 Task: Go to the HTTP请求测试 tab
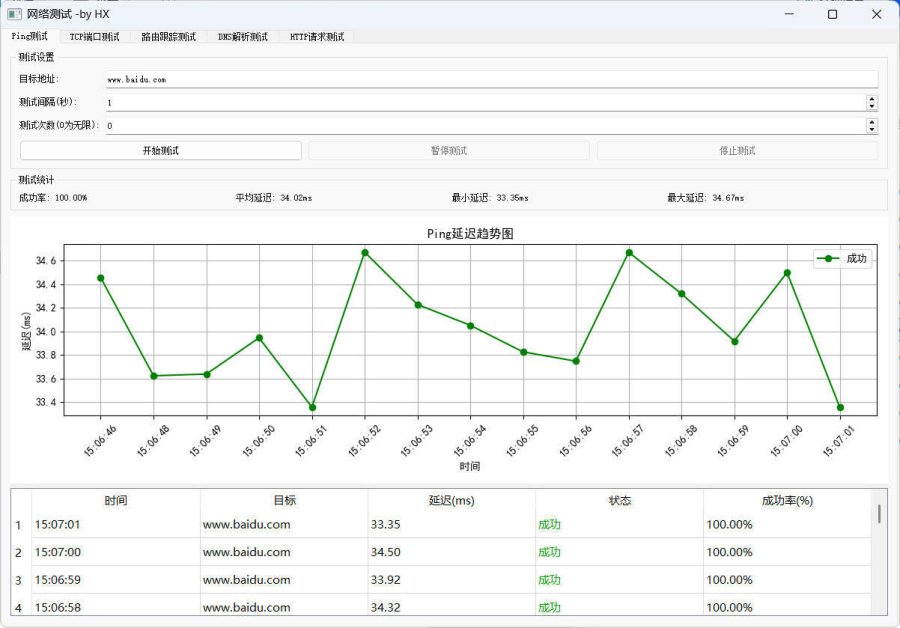tap(316, 36)
